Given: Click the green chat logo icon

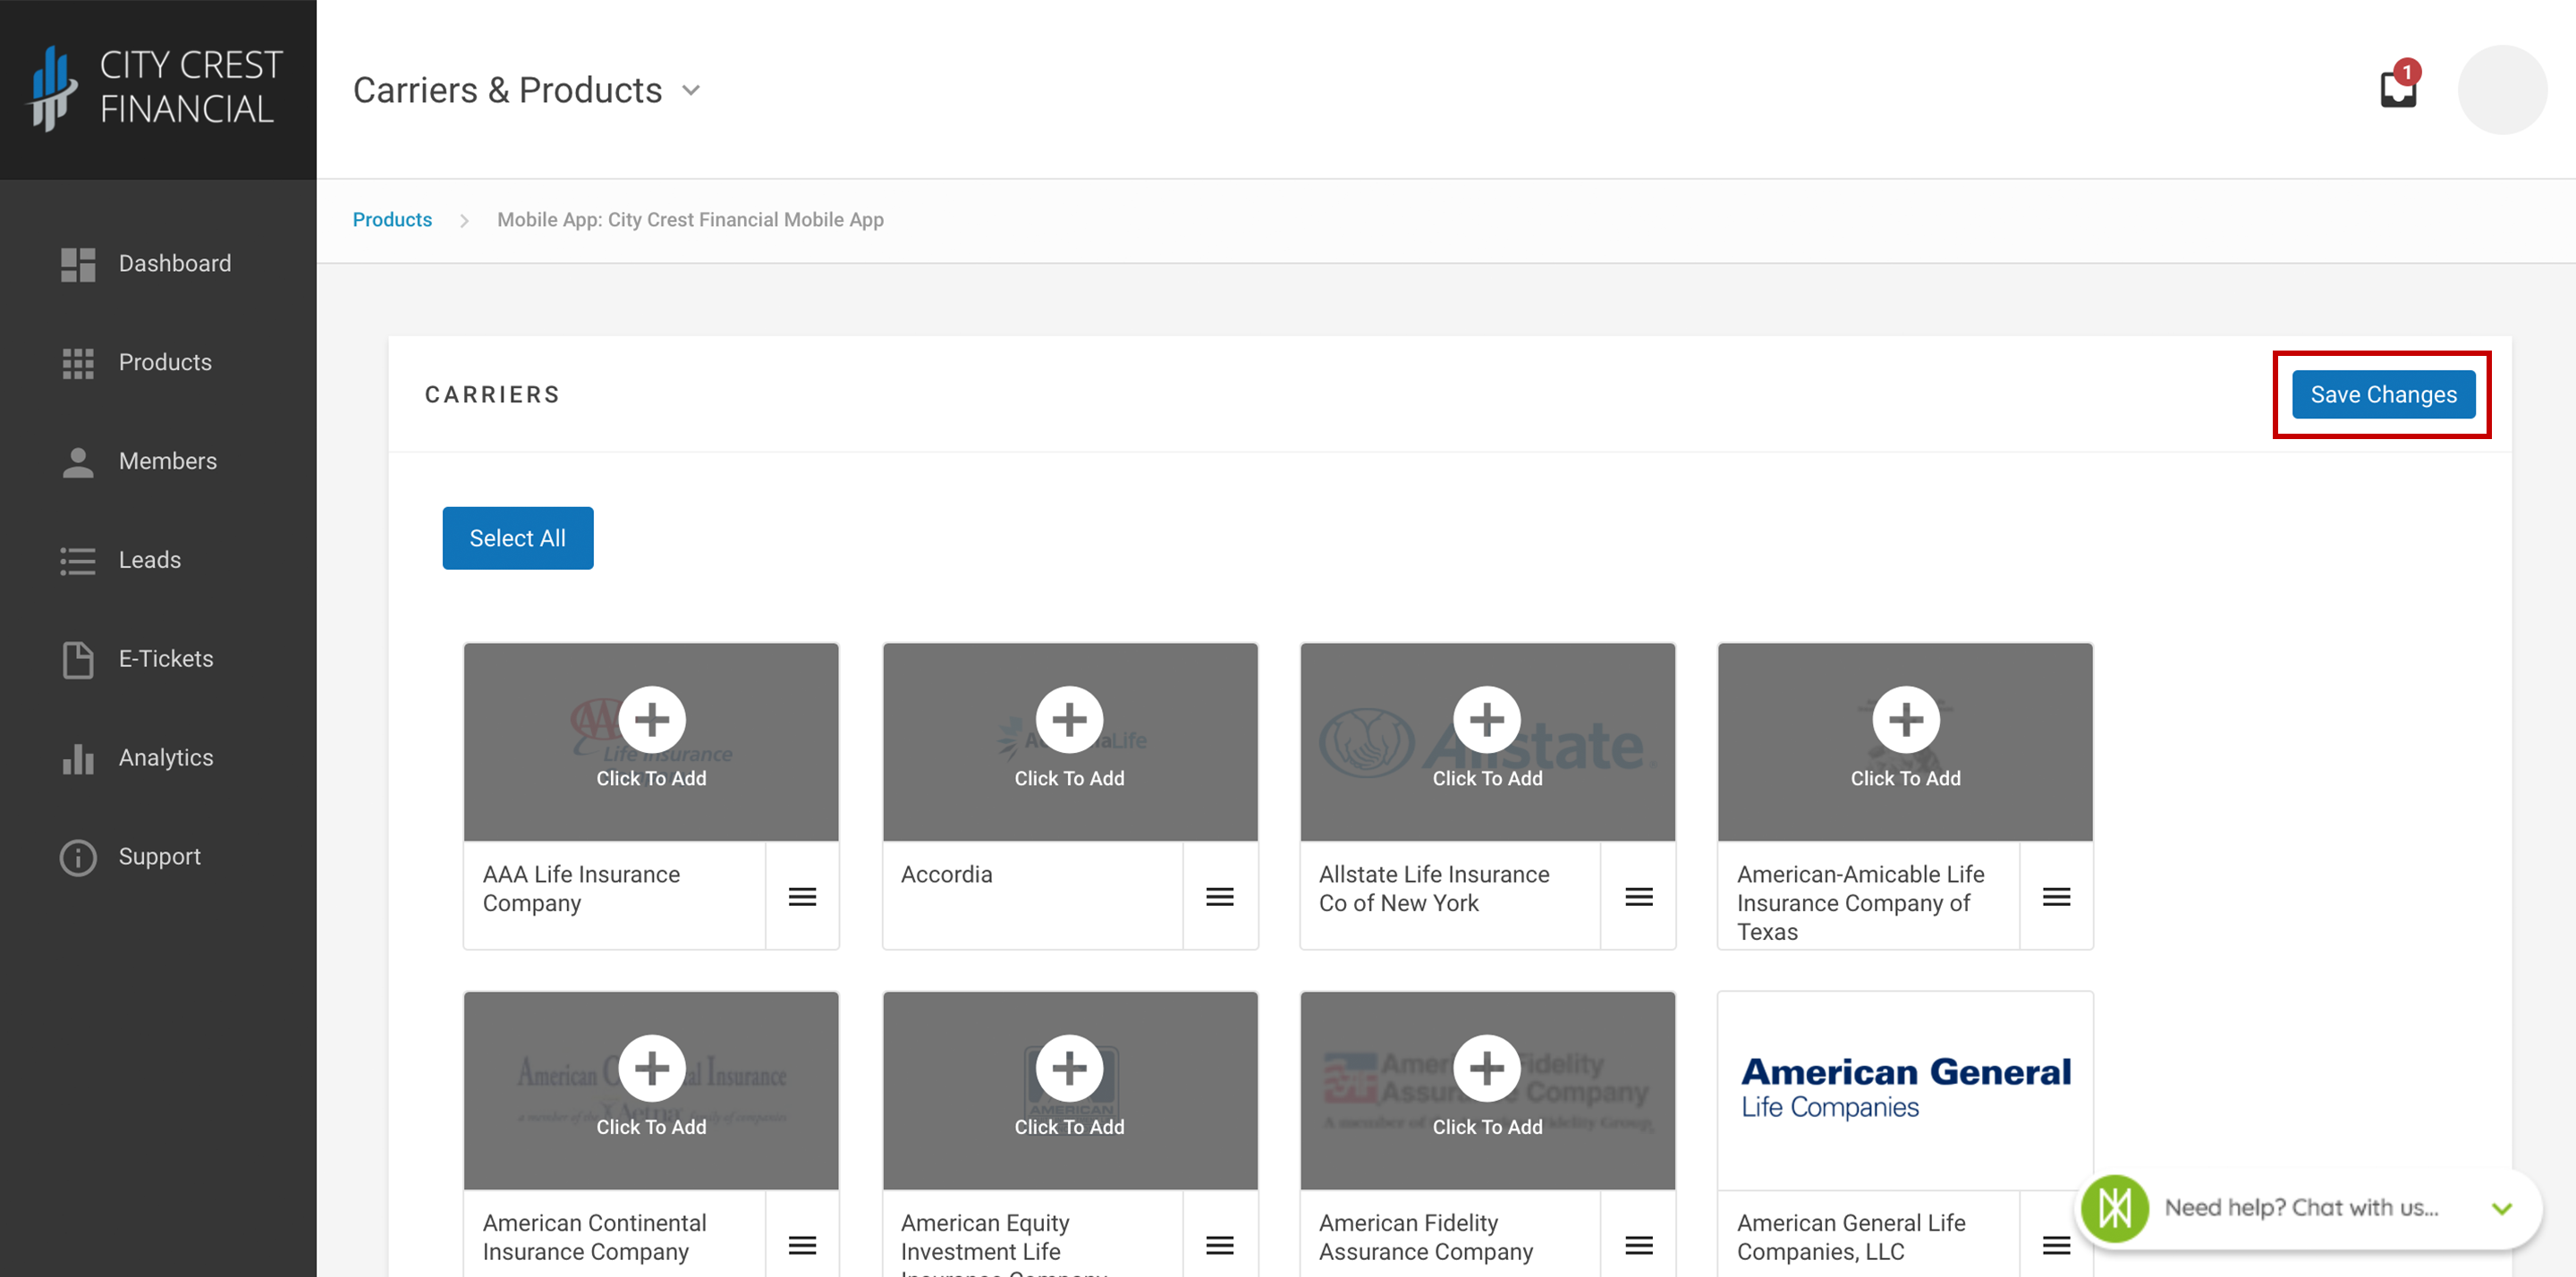Looking at the screenshot, I should [2114, 1209].
